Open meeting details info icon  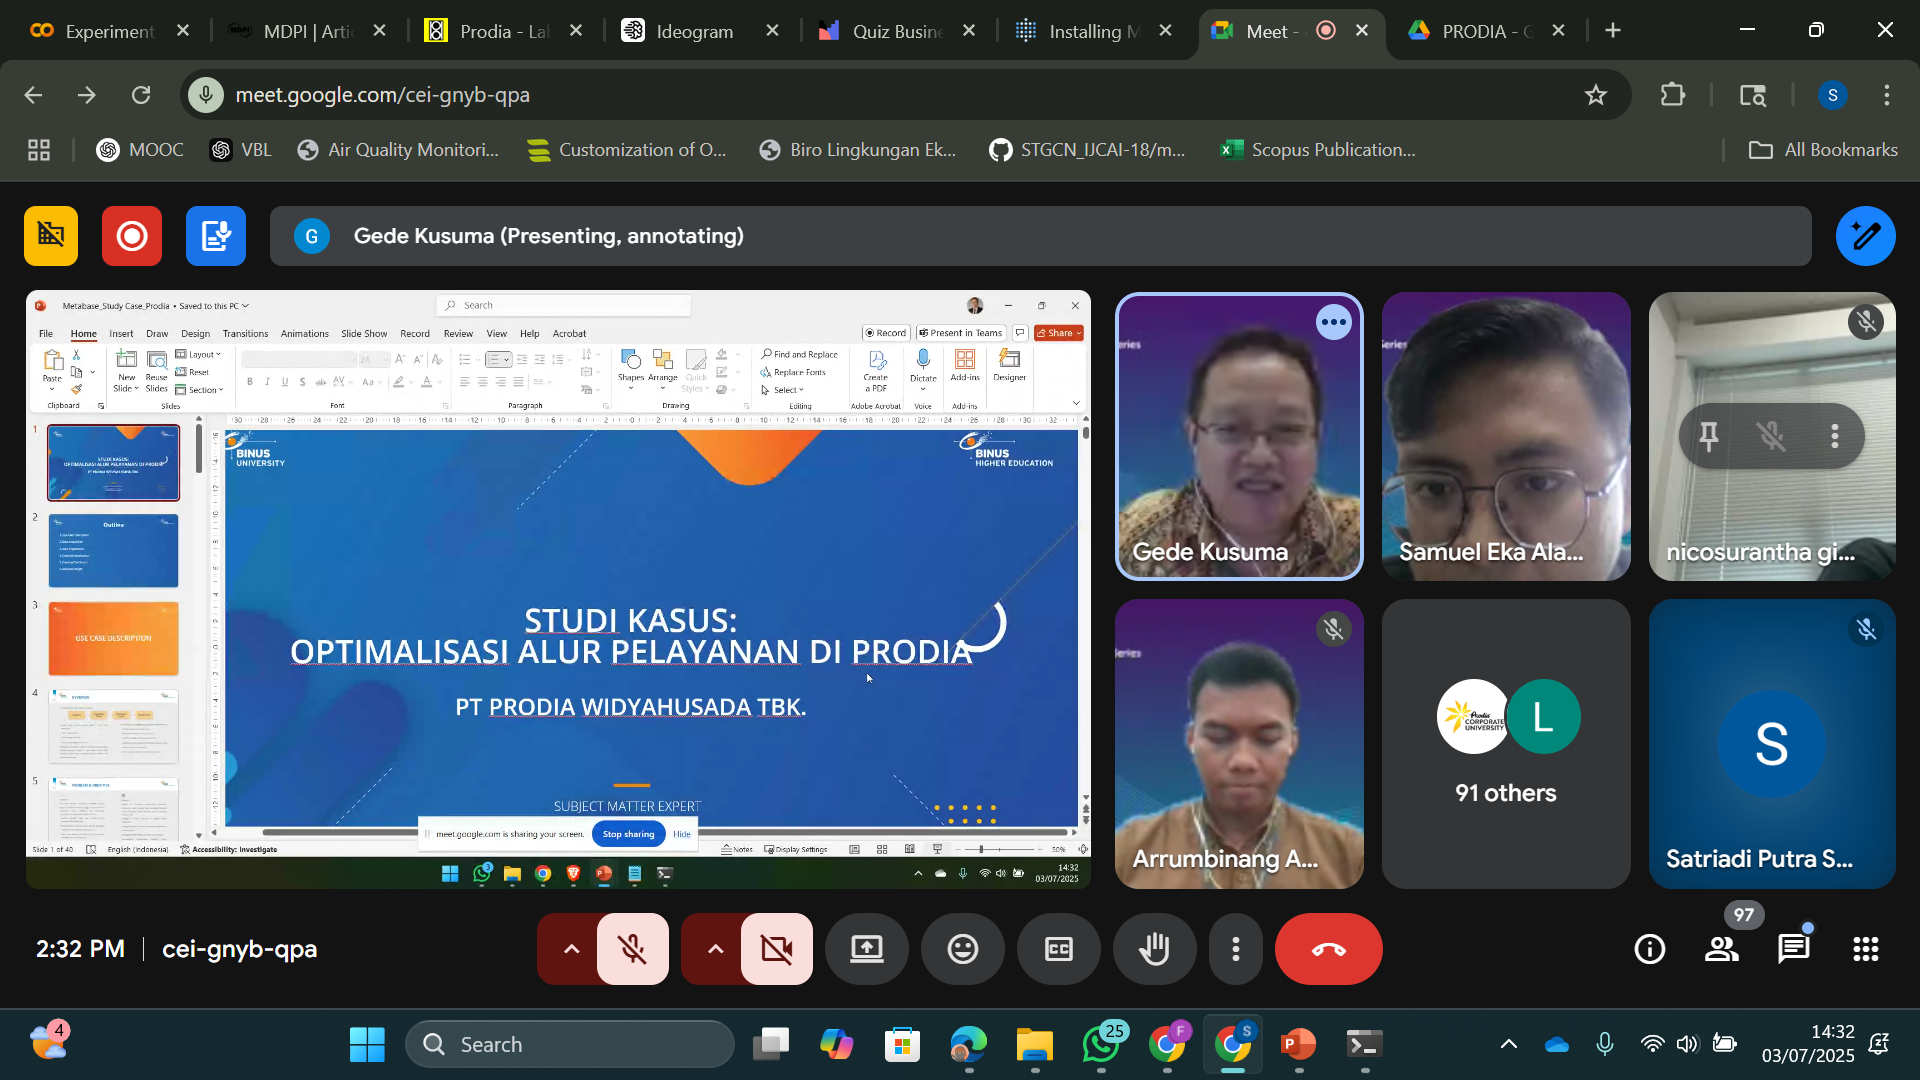point(1650,949)
